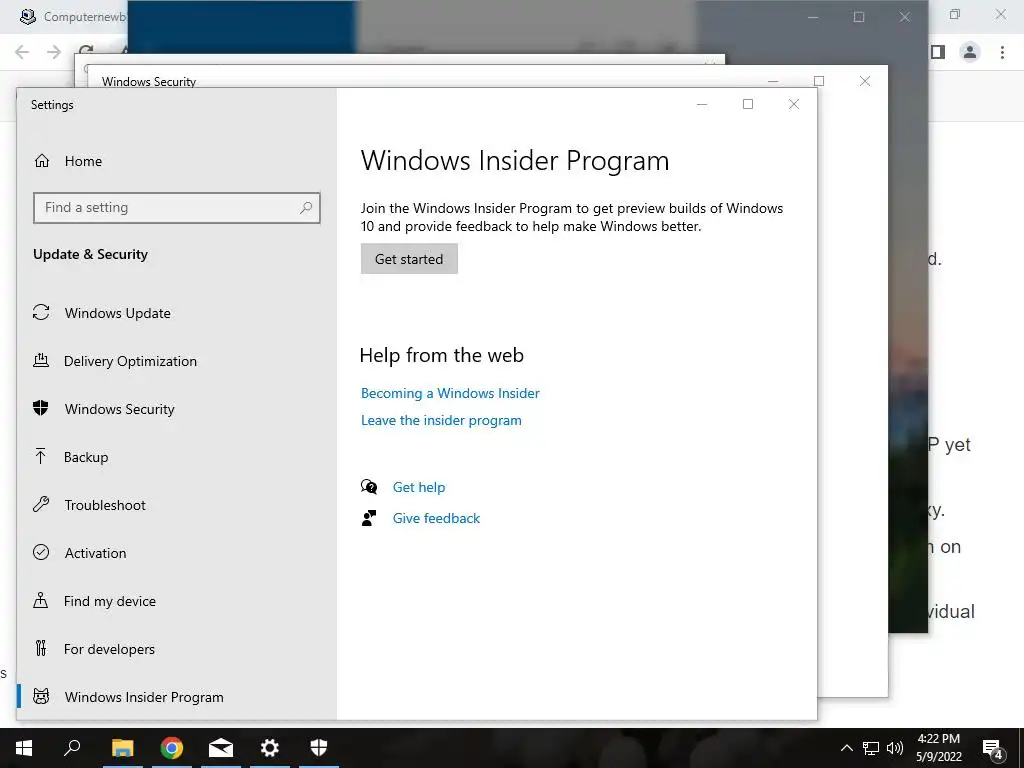Click the Get help link
Viewport: 1024px width, 768px height.
tap(419, 487)
